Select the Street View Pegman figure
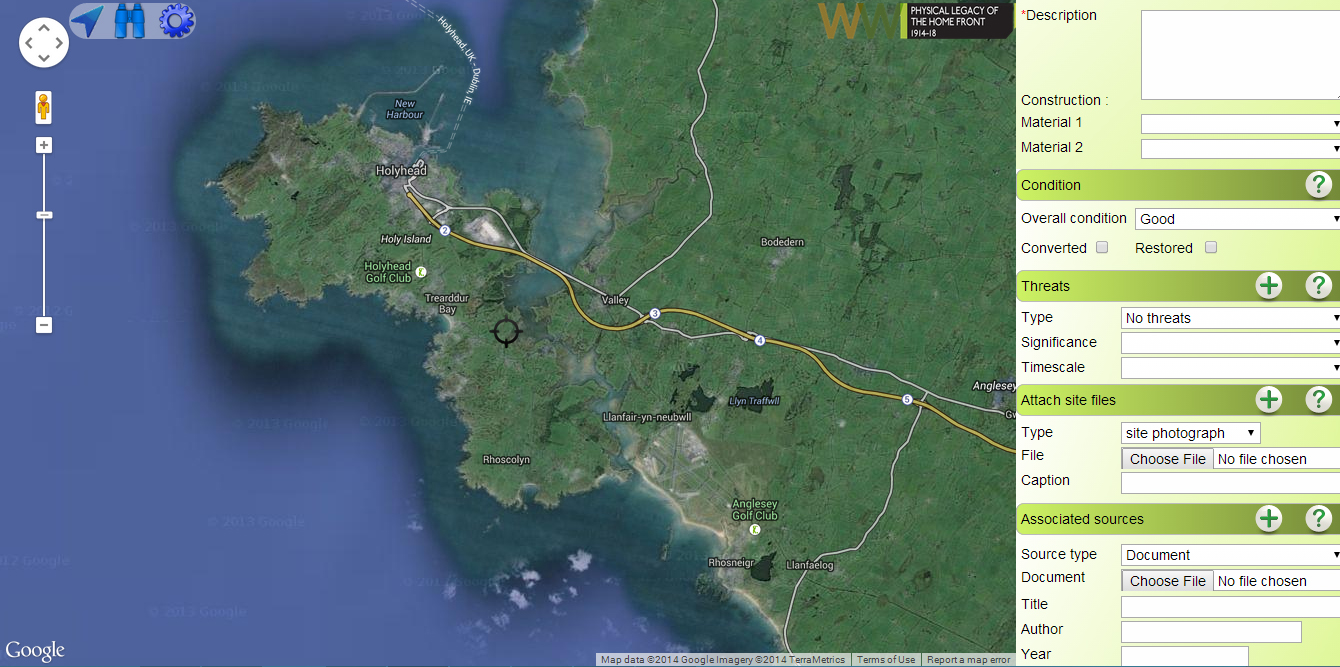The image size is (1340, 667). (x=43, y=107)
